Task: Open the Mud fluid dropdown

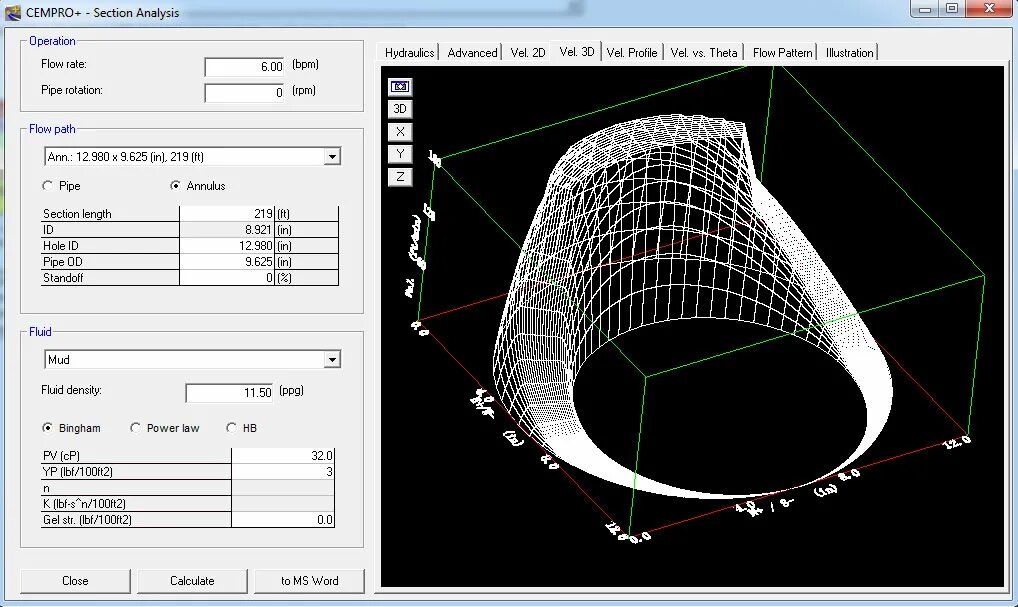Action: pyautogui.click(x=332, y=360)
